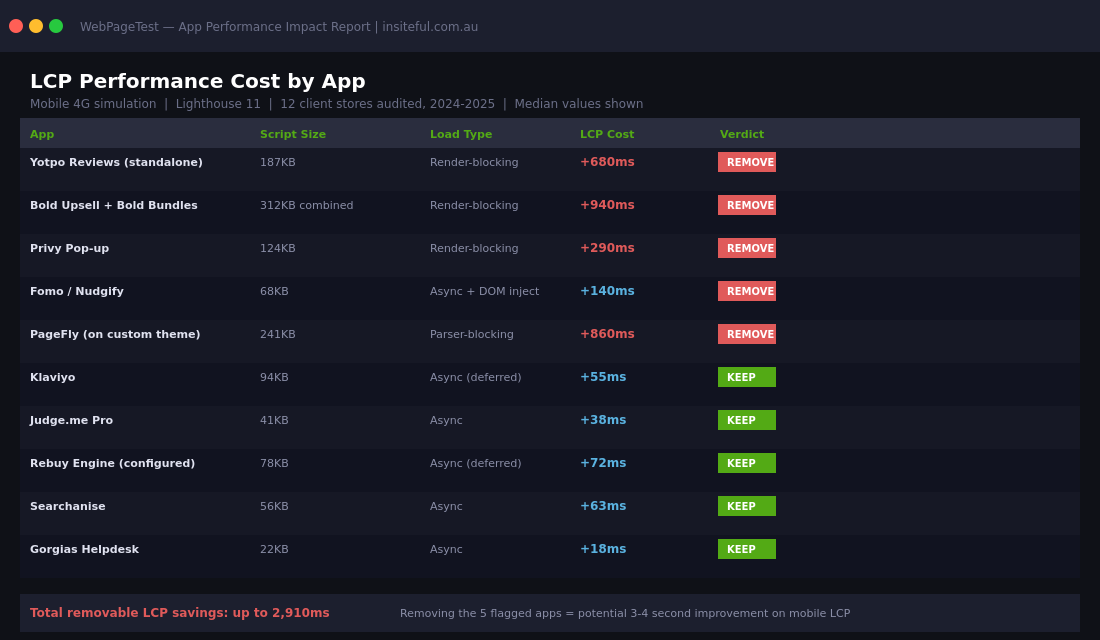Click the LCP Performance Cost by App heading
1100x640 pixels.
(x=197, y=81)
